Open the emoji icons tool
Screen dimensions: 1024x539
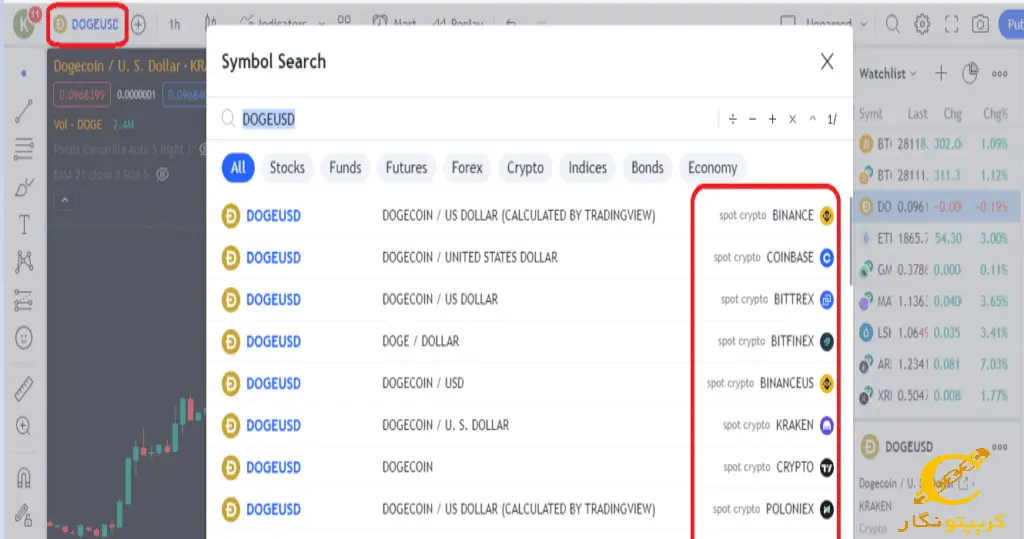click(x=24, y=338)
